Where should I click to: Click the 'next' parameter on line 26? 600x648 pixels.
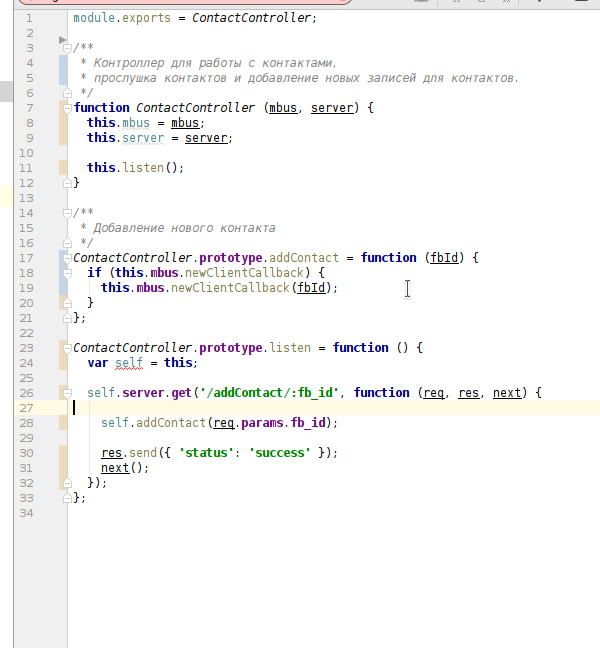pyautogui.click(x=507, y=393)
